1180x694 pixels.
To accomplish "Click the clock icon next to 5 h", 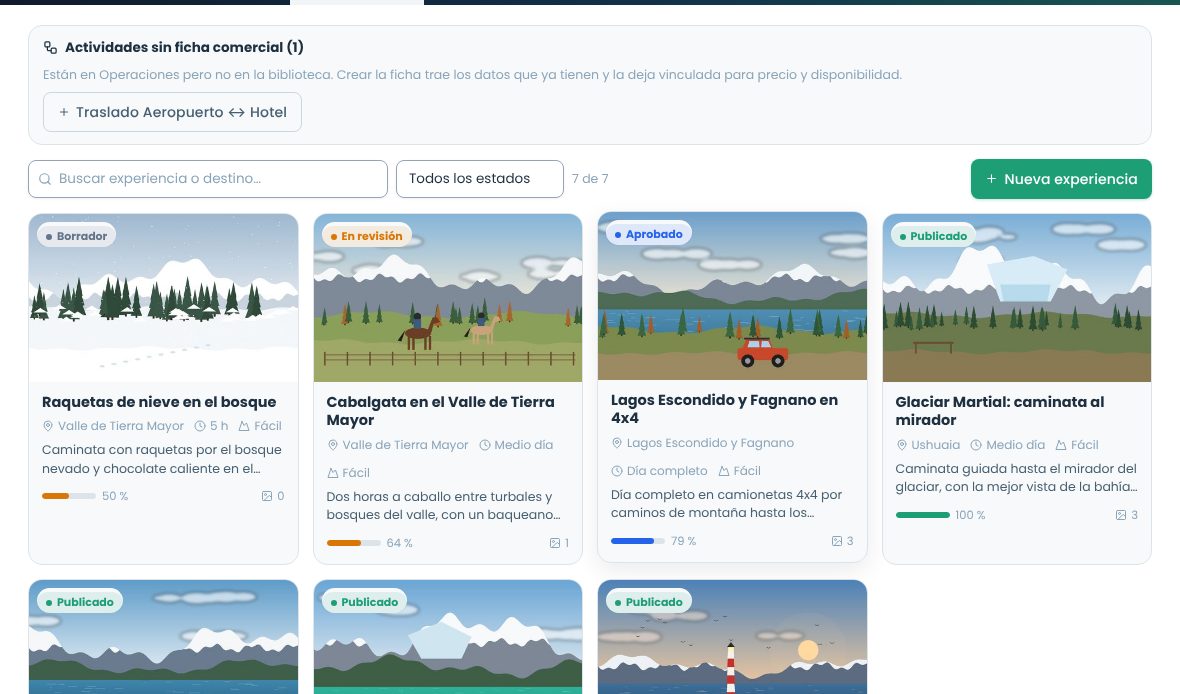I will coord(200,426).
